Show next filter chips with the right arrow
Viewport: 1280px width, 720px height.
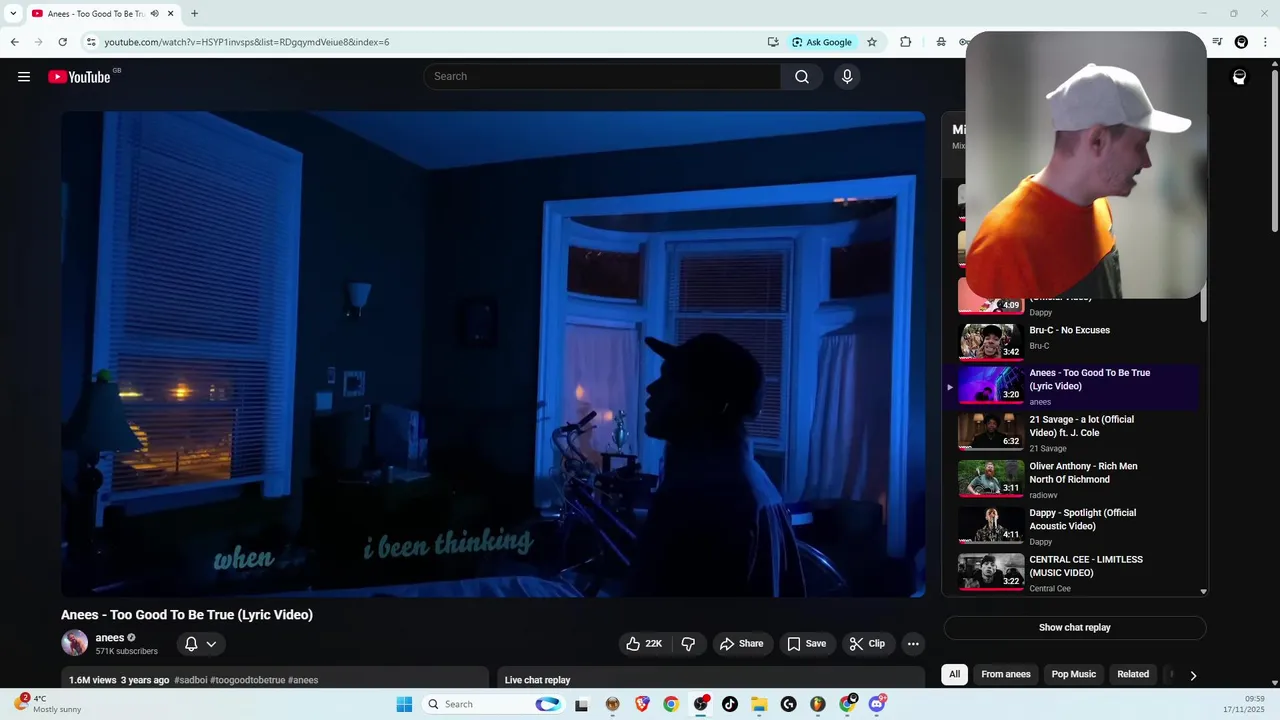(x=1193, y=675)
